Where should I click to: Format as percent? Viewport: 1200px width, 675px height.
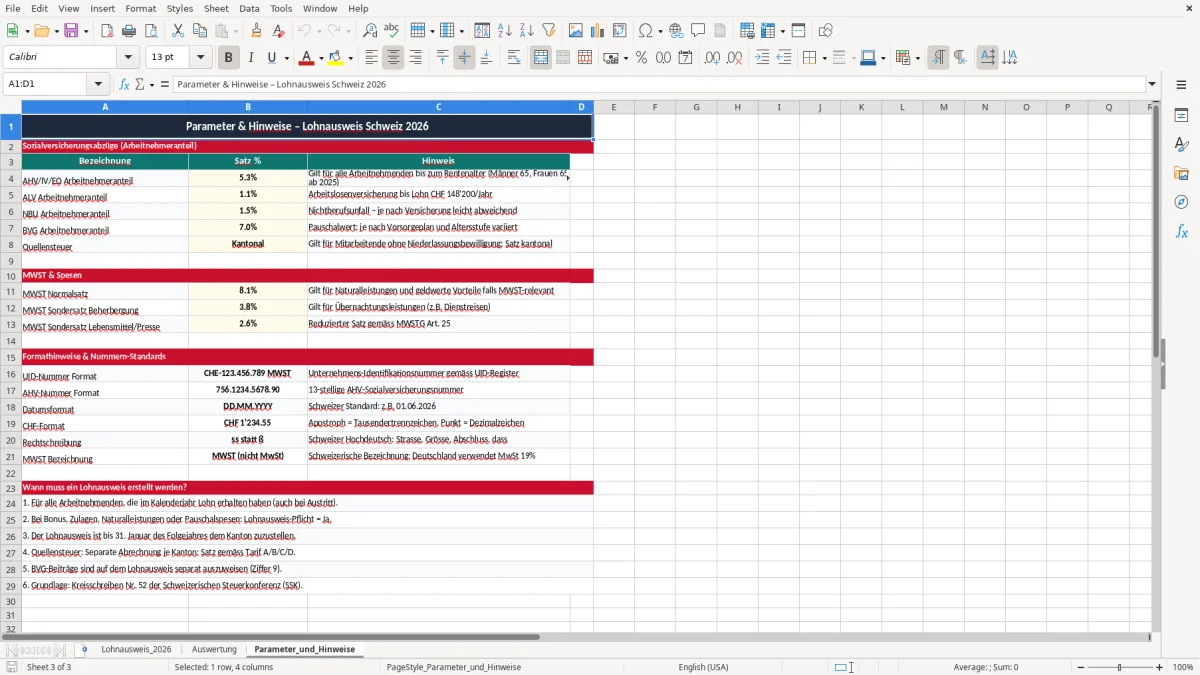(x=641, y=58)
